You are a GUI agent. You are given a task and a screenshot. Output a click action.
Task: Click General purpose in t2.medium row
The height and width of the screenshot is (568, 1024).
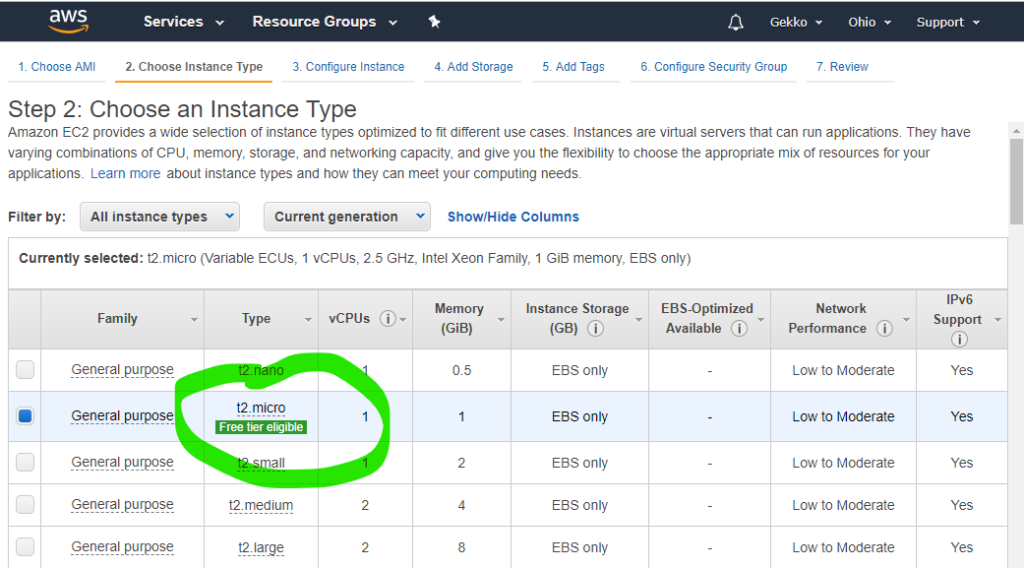click(122, 505)
